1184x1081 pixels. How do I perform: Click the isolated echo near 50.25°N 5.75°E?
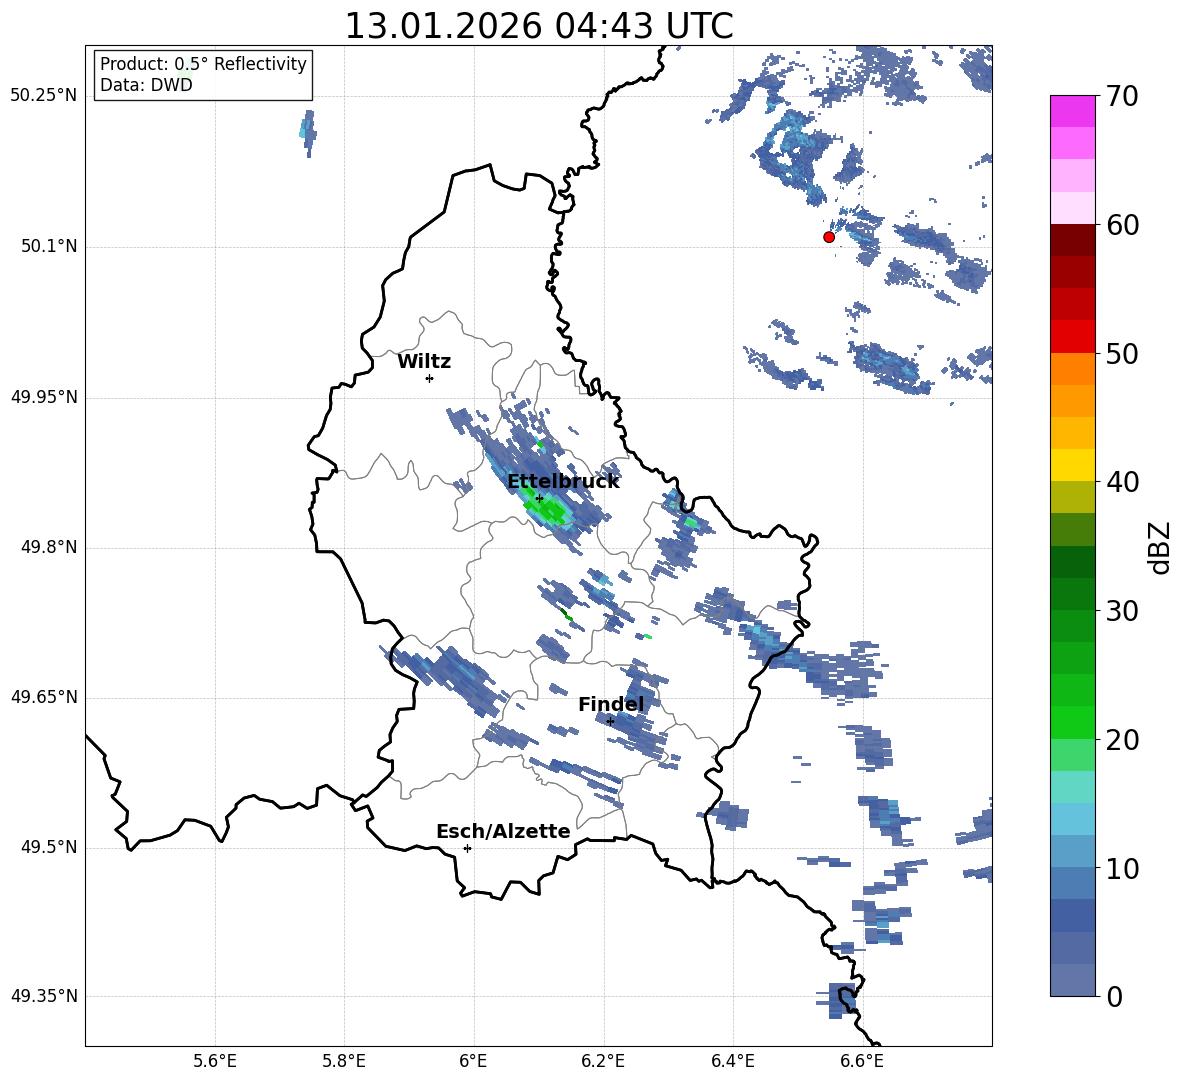pos(307,133)
